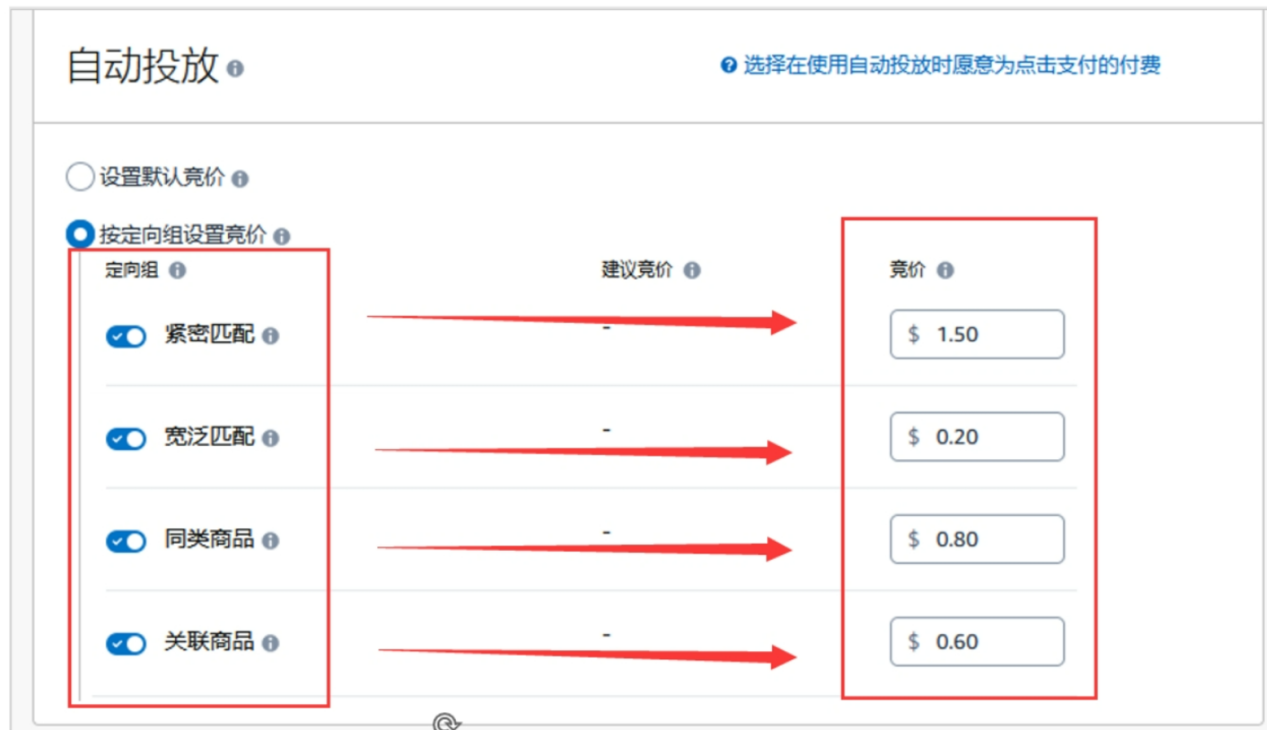Select the 按定向组设置竞价 radio option

[79, 235]
